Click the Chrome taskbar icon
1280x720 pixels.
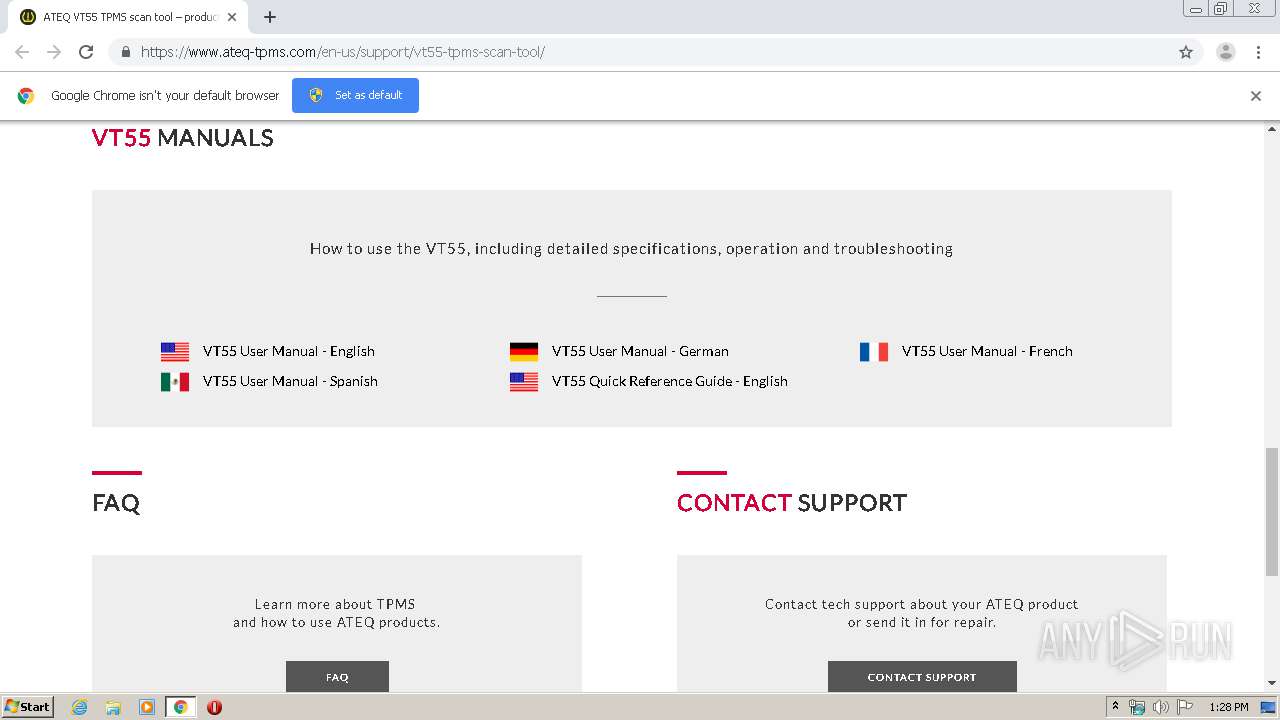click(x=180, y=707)
